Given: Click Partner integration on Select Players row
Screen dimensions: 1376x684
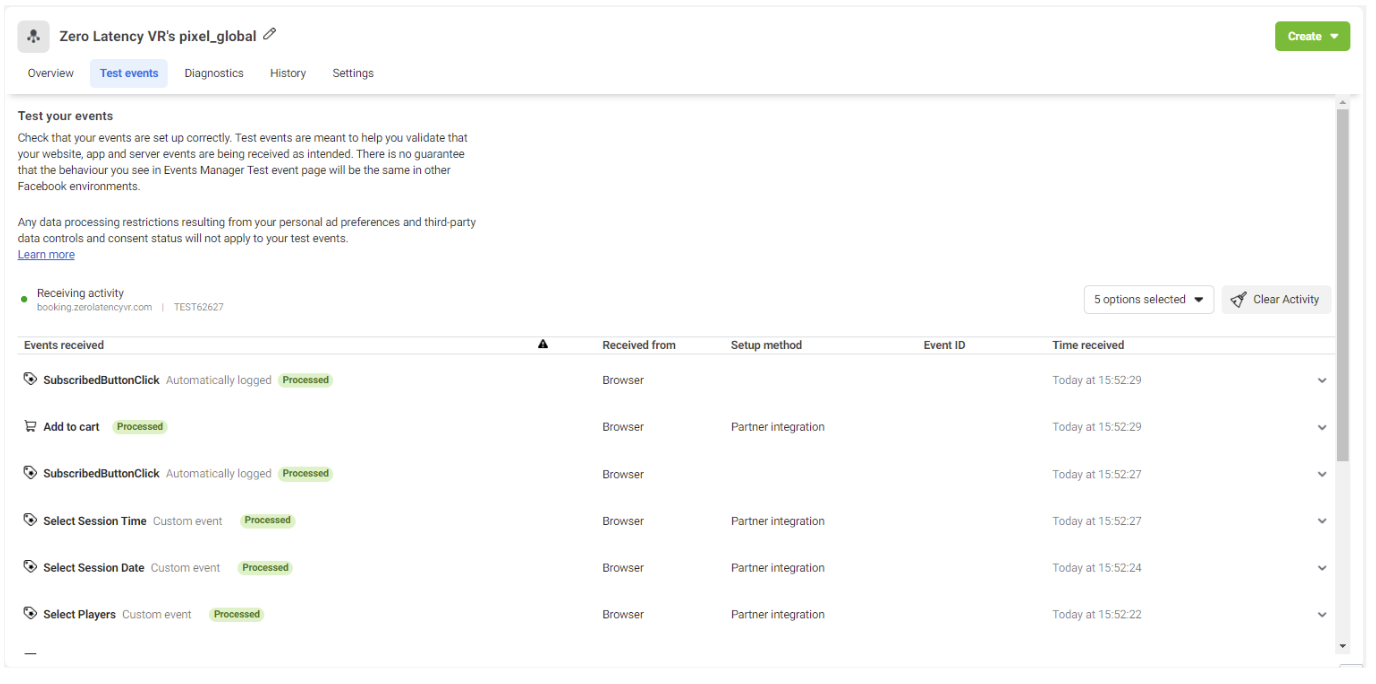Looking at the screenshot, I should pyautogui.click(x=778, y=615).
